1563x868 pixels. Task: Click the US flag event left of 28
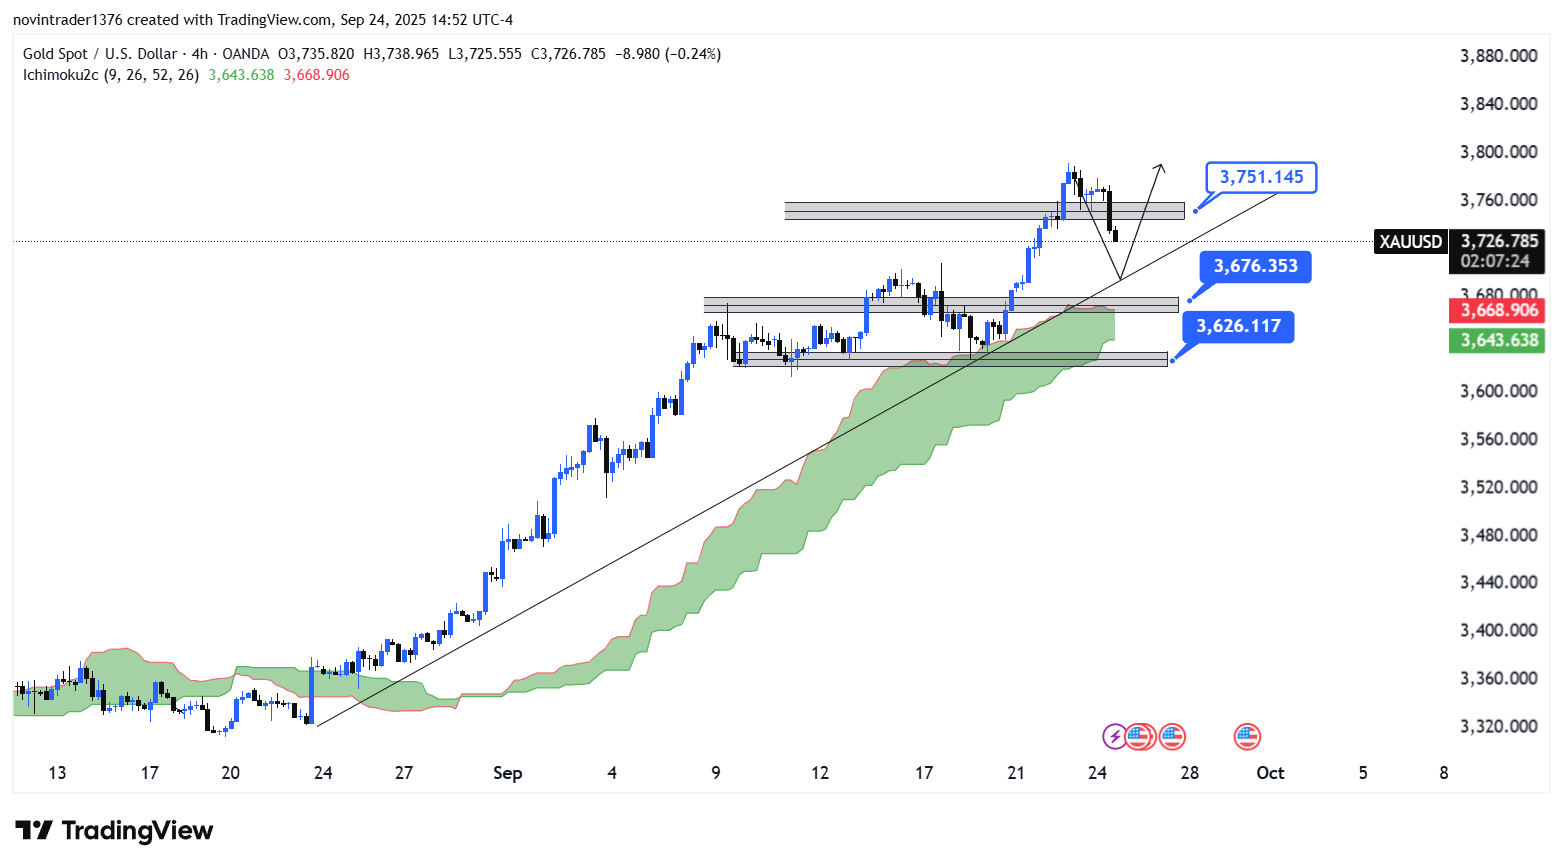point(1172,737)
